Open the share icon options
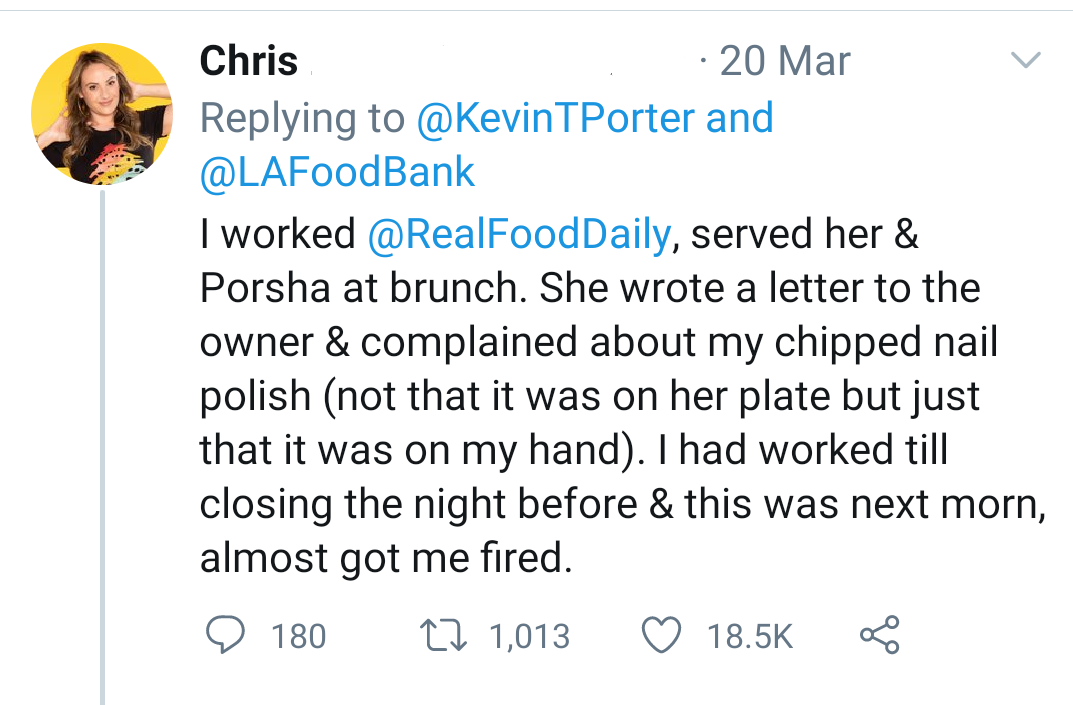Viewport: 1073px width, 705px height. coord(880,636)
